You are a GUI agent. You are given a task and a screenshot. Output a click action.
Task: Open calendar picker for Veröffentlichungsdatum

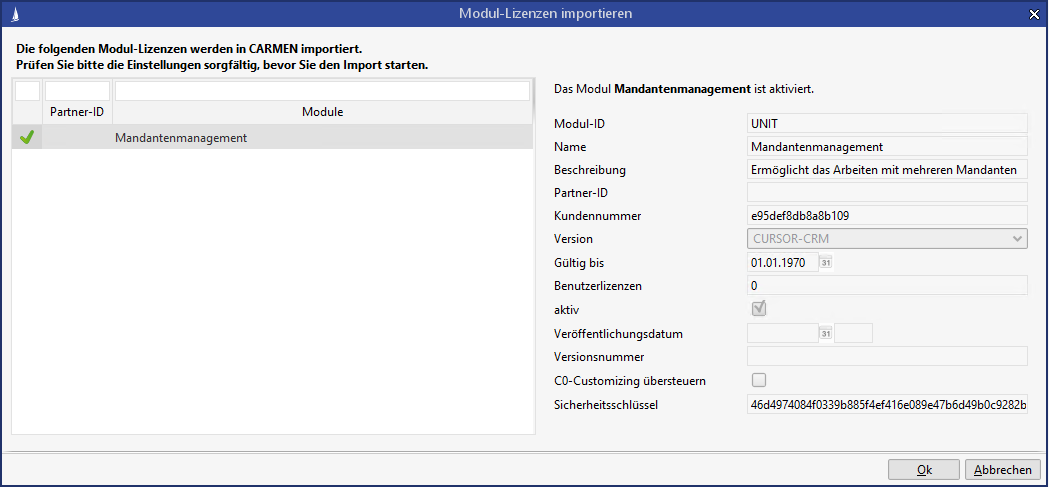(826, 333)
